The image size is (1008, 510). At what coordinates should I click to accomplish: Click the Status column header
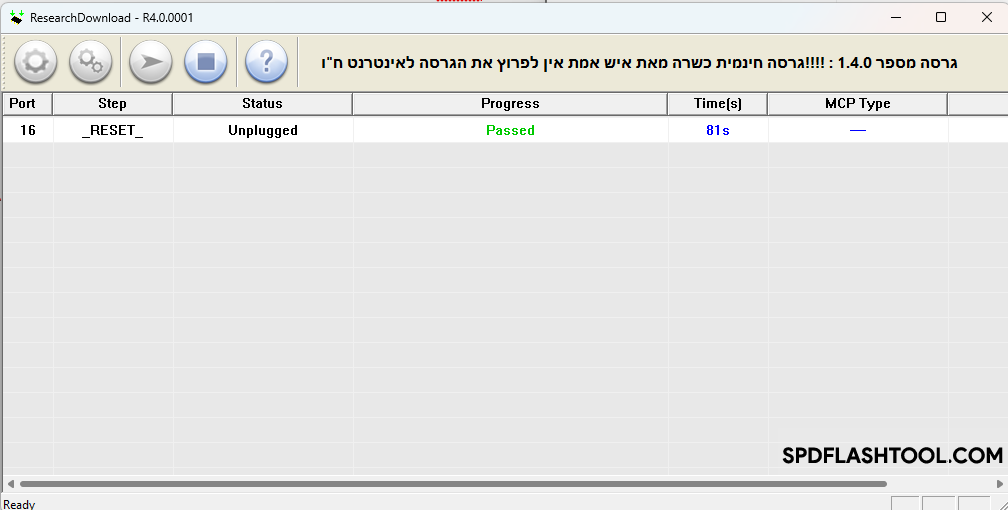point(262,103)
